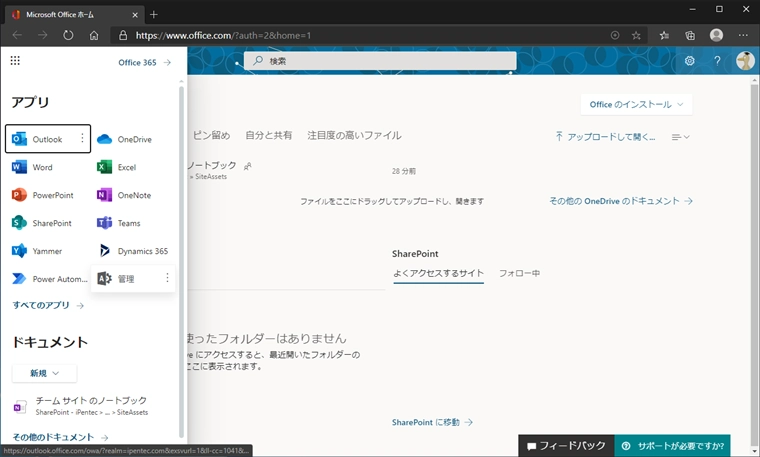This screenshot has height=457, width=760.
Task: Select フォロー中 tab
Action: click(519, 273)
